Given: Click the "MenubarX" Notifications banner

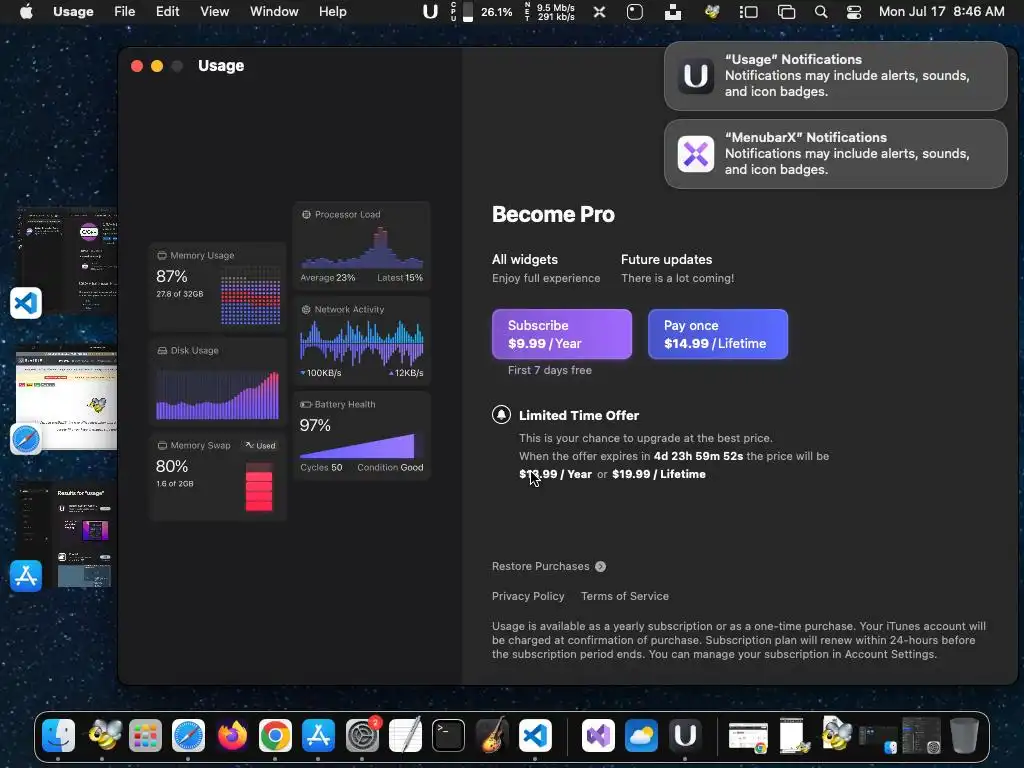Looking at the screenshot, I should (835, 154).
